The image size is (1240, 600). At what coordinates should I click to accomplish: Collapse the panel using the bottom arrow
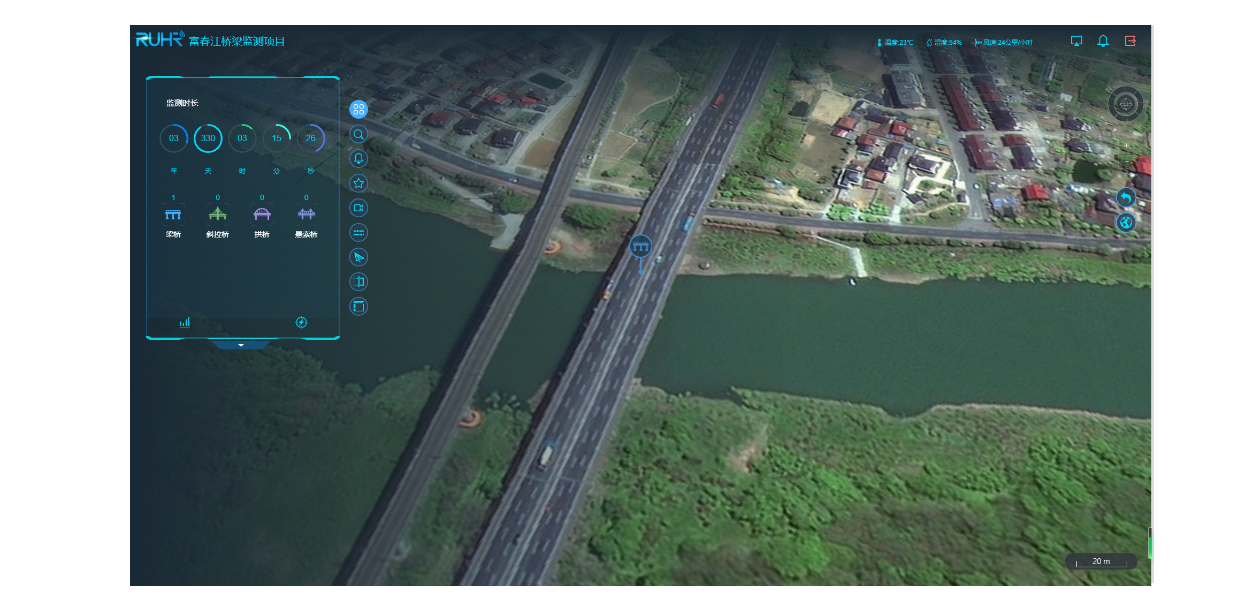tap(241, 344)
